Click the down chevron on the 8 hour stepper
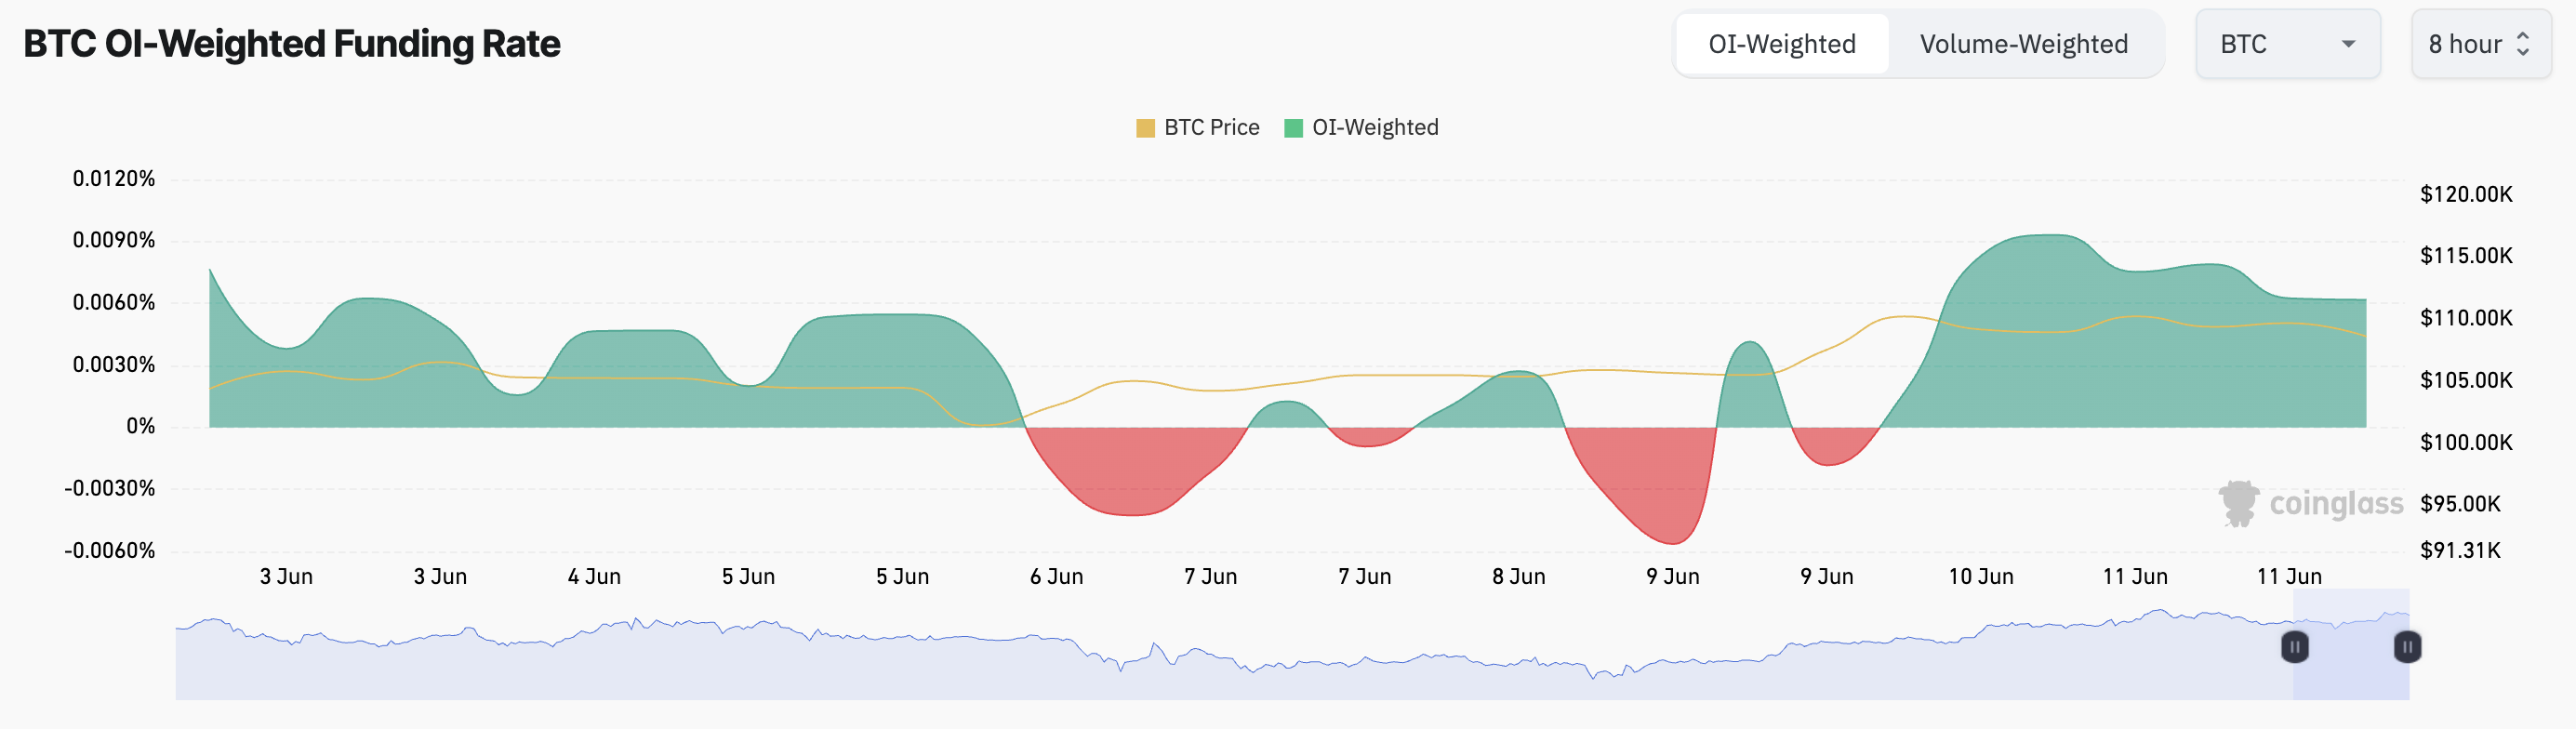This screenshot has width=2576, height=729. pos(2525,51)
